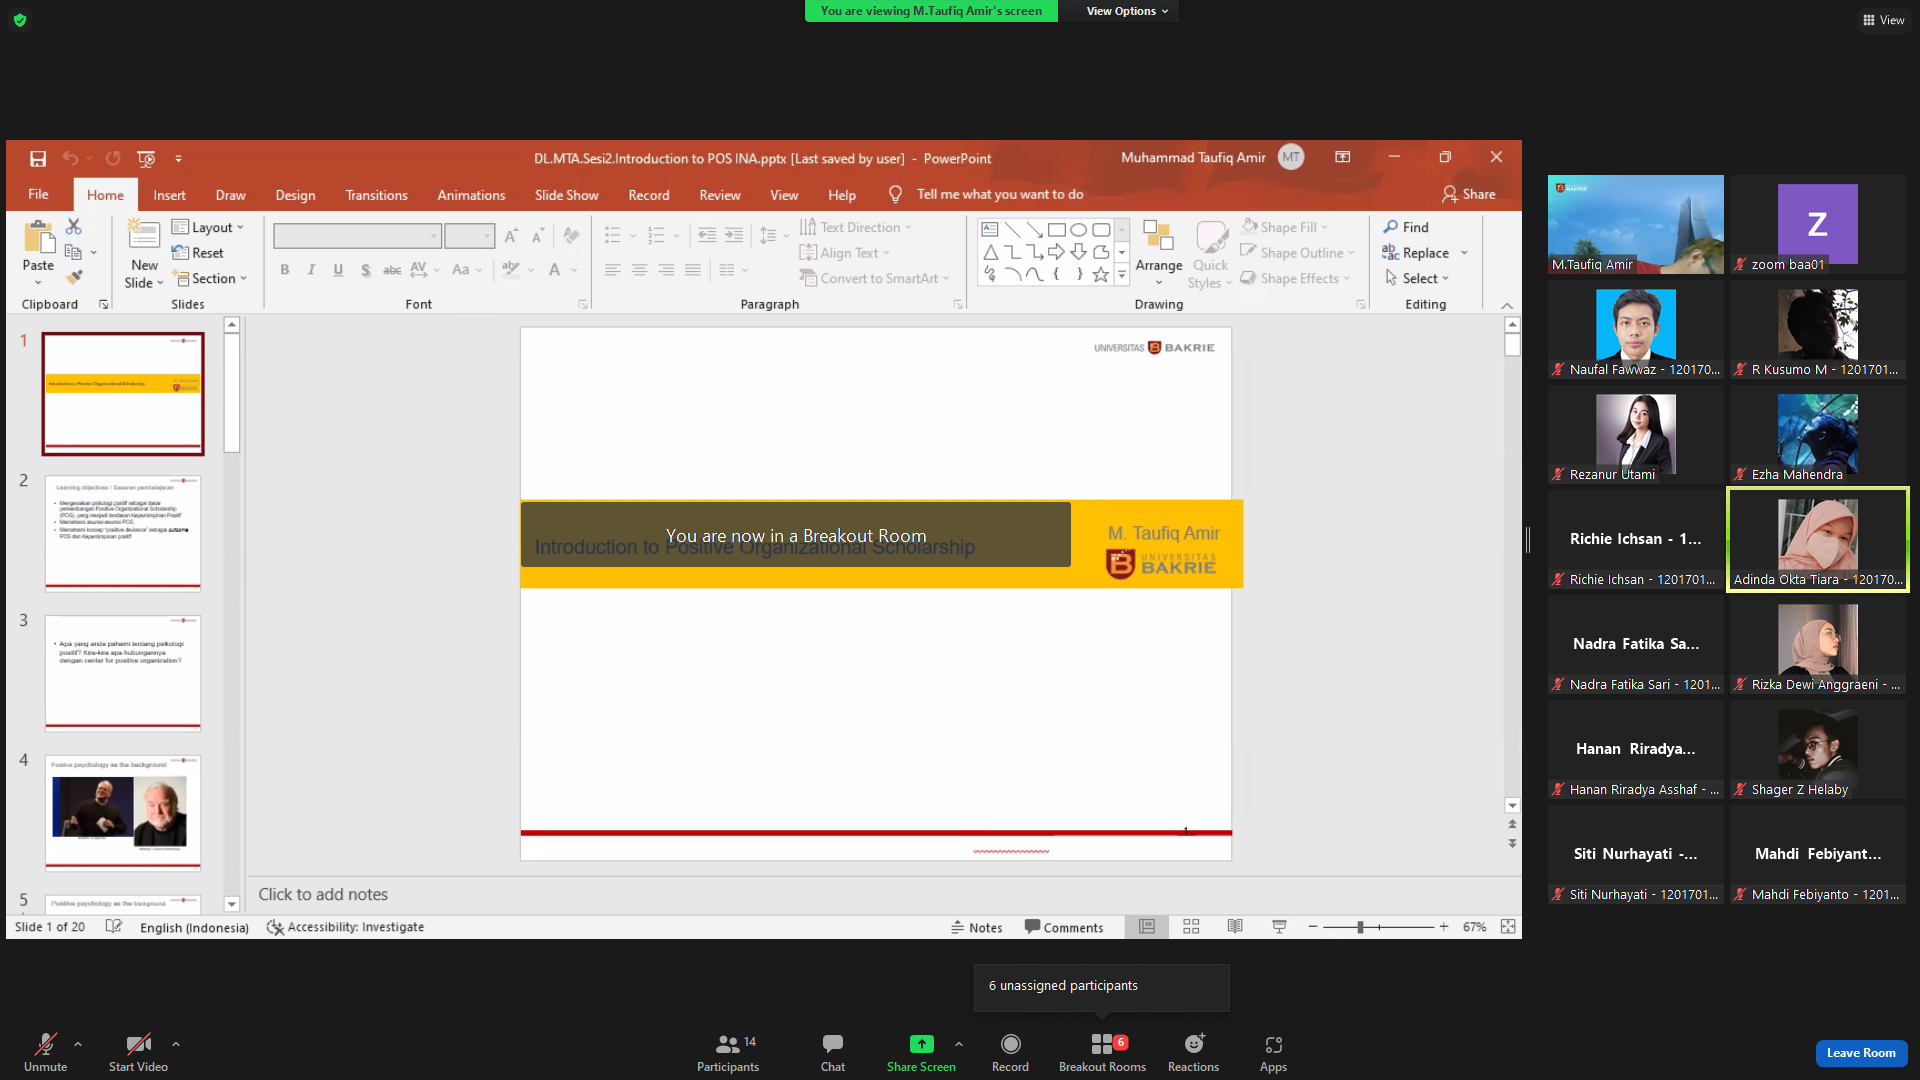Click the New Slide icon
The image size is (1920, 1080).
tap(144, 236)
